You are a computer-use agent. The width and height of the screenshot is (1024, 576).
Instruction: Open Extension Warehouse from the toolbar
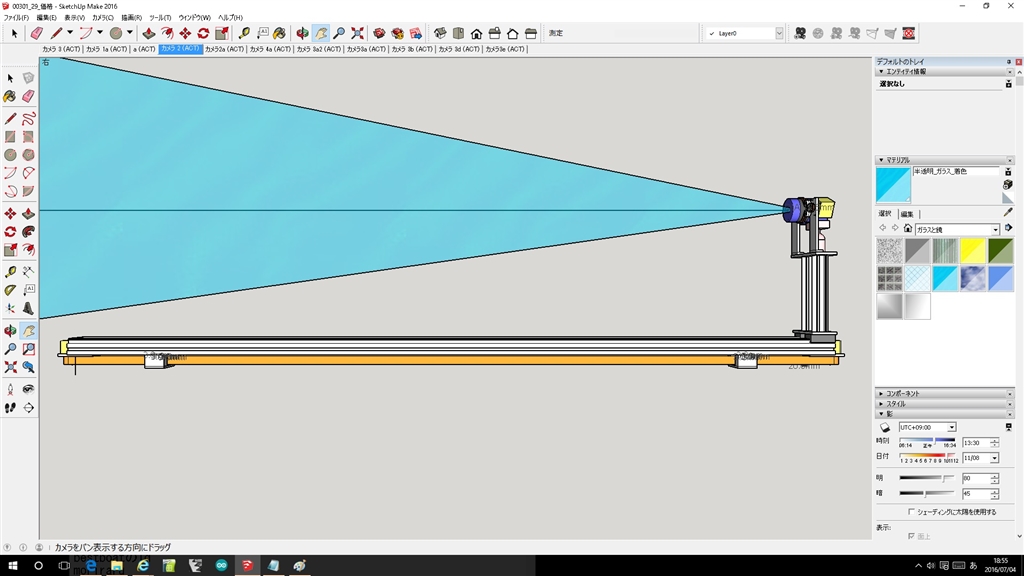point(398,33)
